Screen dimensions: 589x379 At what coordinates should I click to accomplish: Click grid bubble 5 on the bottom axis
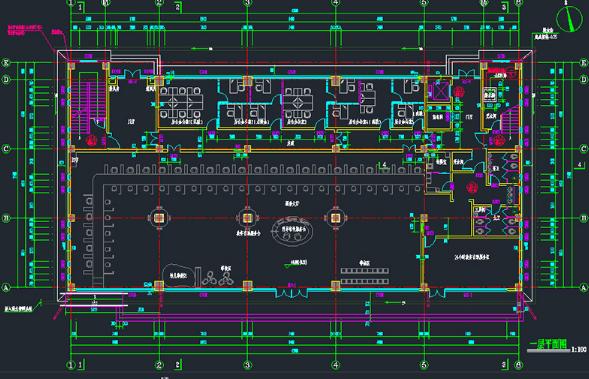(424, 365)
